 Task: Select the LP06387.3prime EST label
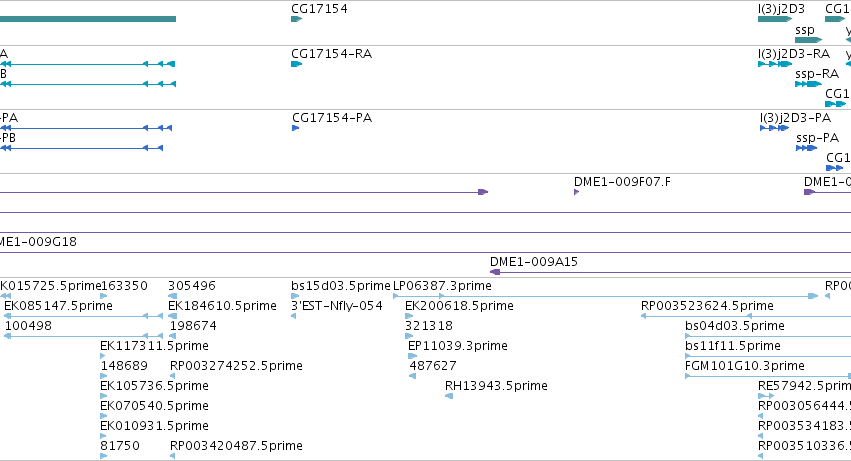coord(442,286)
